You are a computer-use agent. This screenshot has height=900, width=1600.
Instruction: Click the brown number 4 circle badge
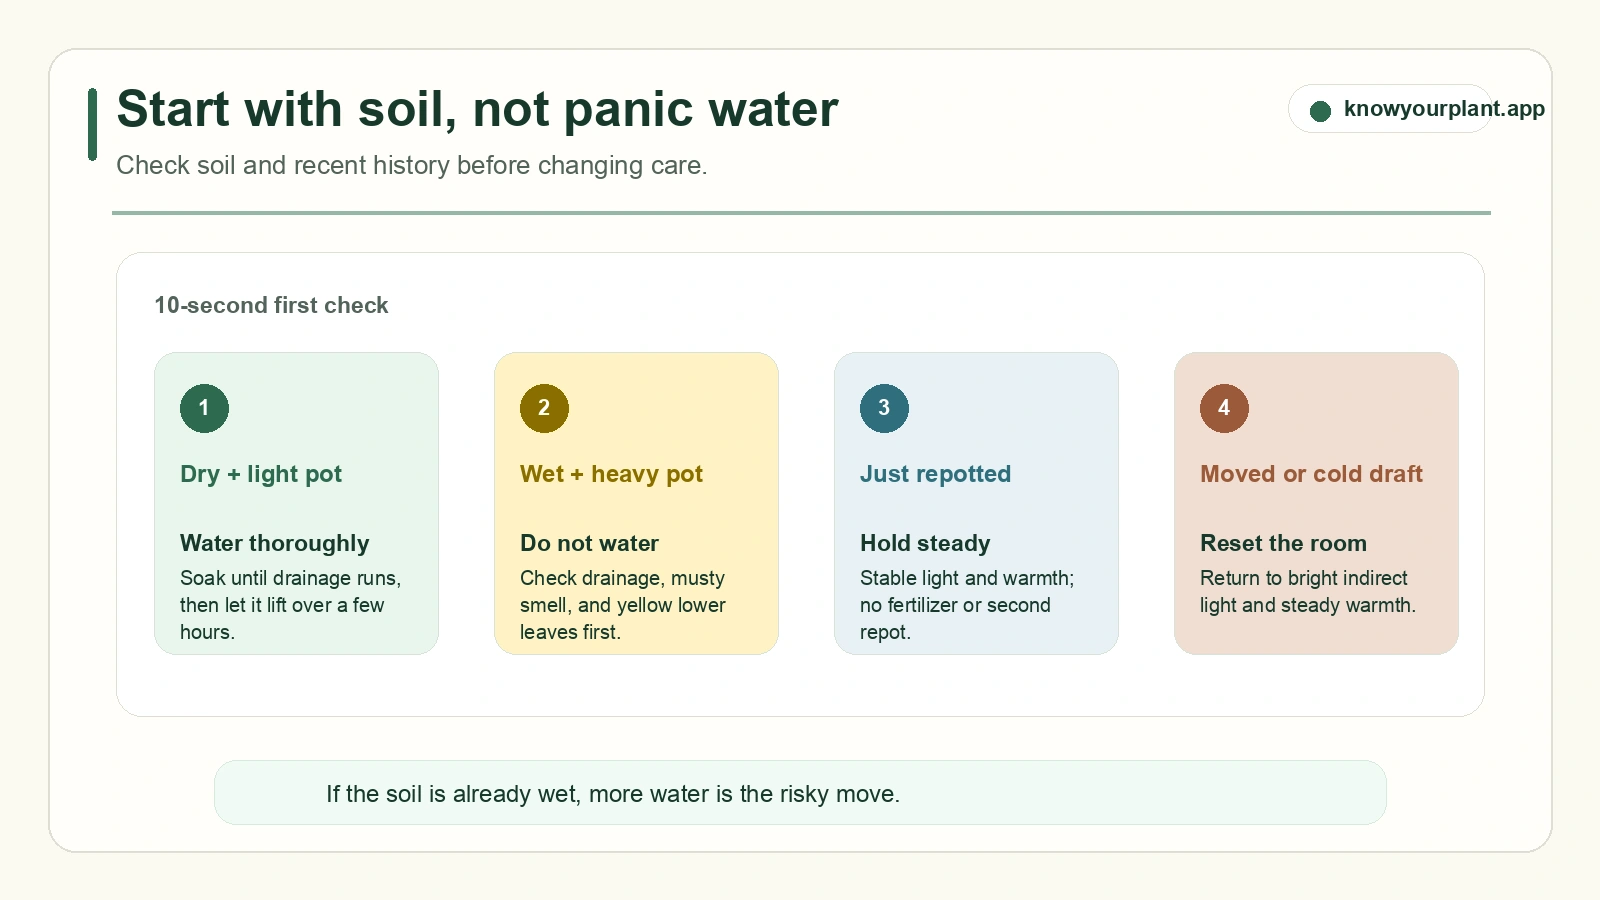(x=1224, y=408)
